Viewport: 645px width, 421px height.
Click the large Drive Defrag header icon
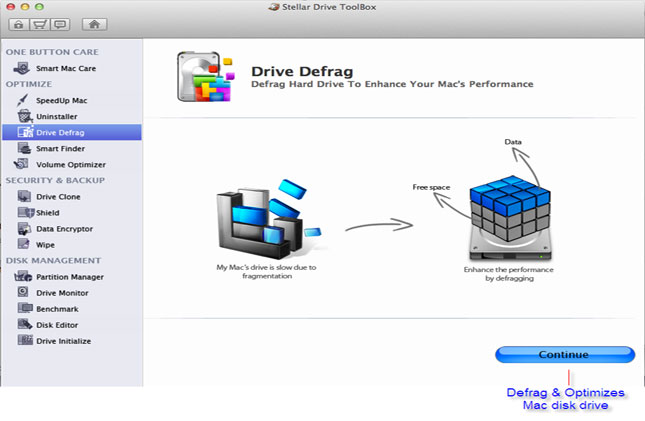(206, 77)
